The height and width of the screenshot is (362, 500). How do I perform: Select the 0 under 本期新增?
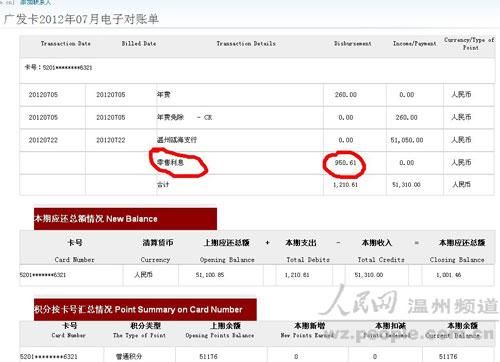[296, 357]
